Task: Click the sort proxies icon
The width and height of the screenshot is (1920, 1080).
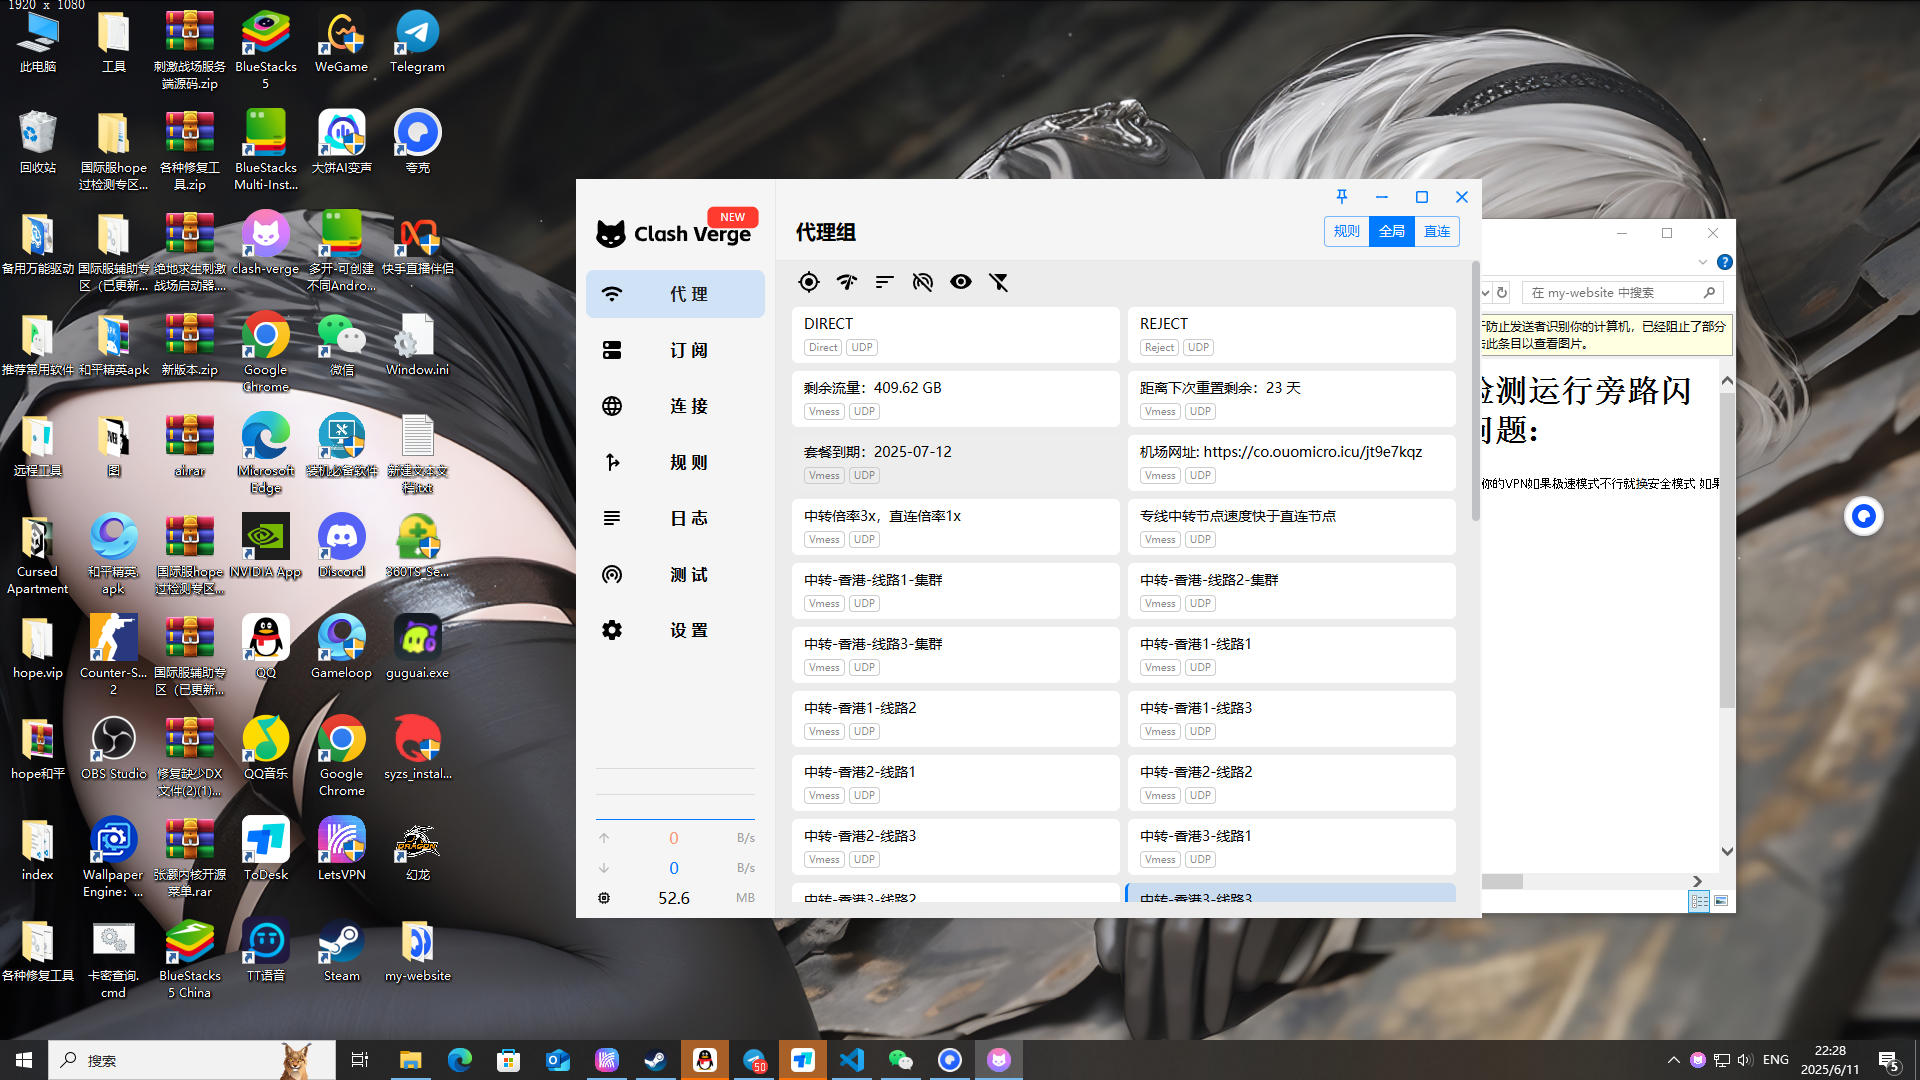Action: [x=884, y=282]
